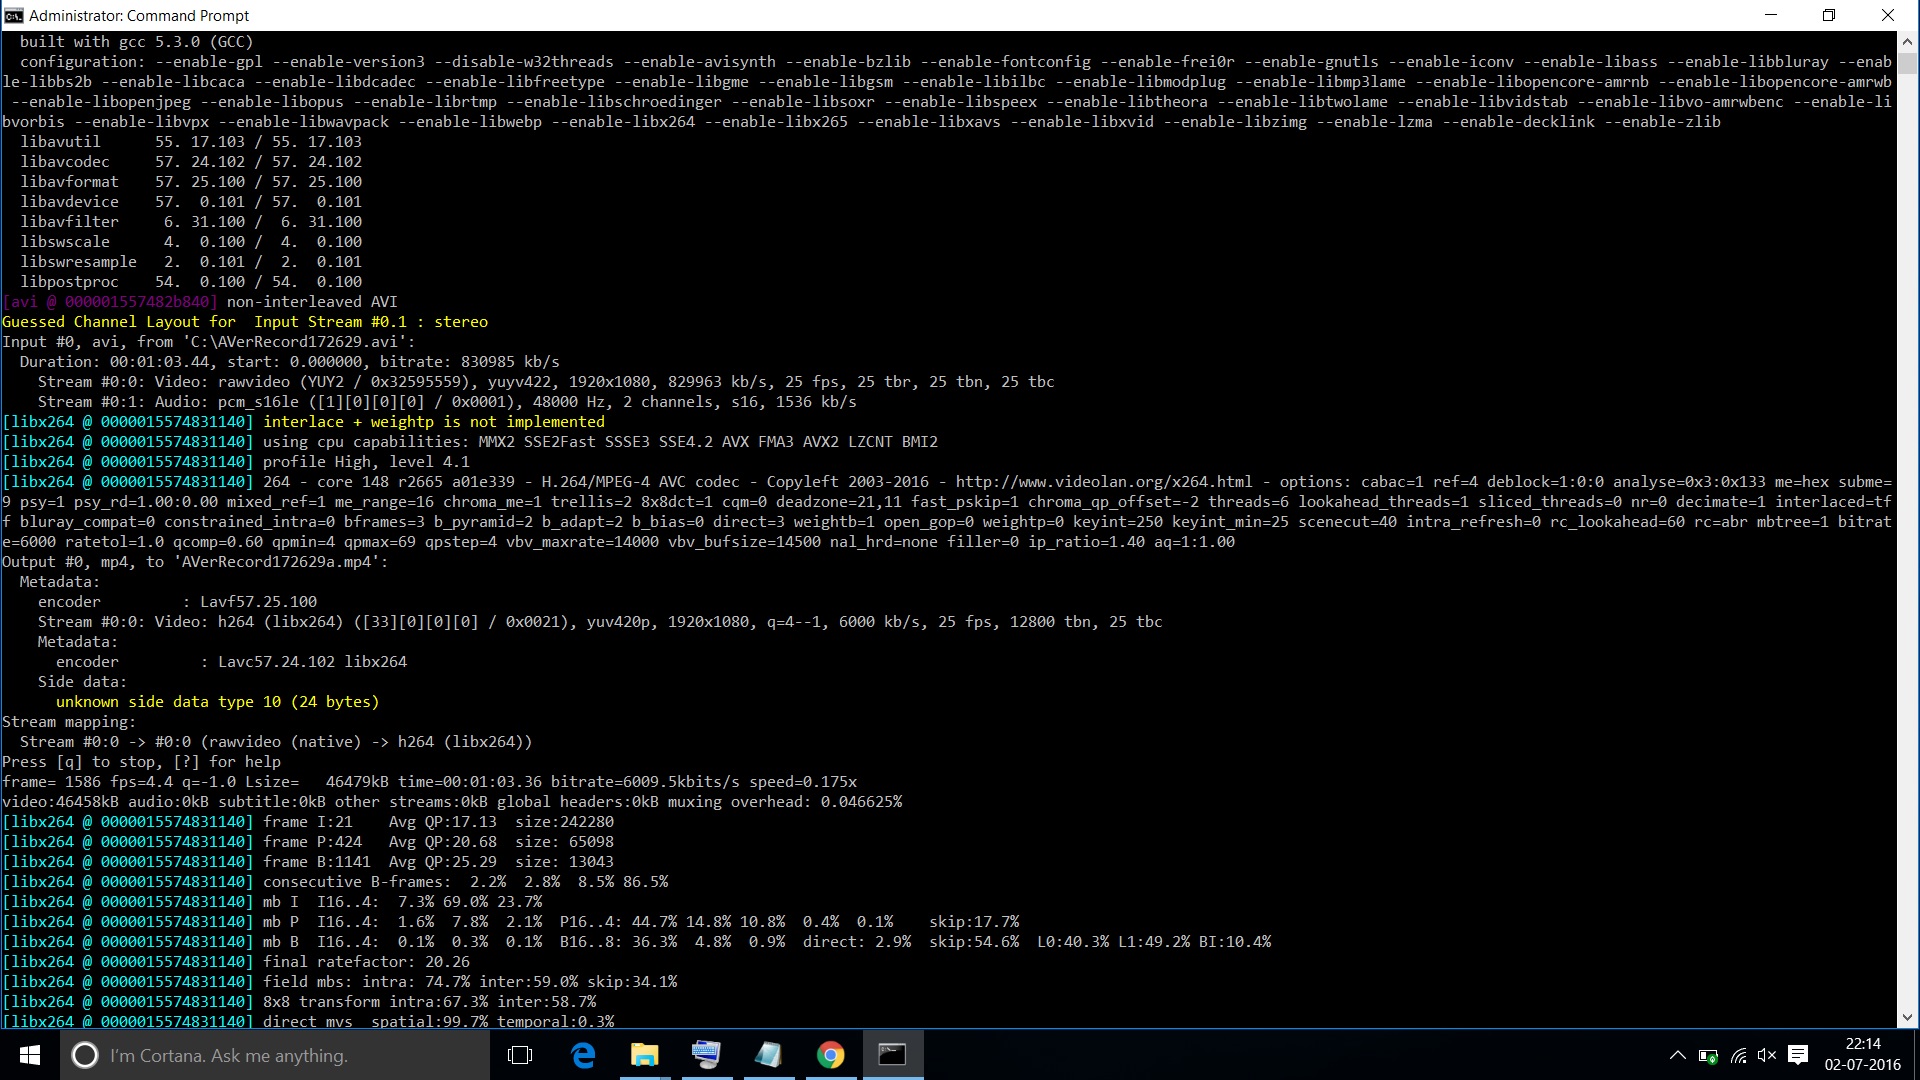Open Wi-Fi network tray flyout
Viewport: 1920px width, 1080px height.
pyautogui.click(x=1738, y=1055)
